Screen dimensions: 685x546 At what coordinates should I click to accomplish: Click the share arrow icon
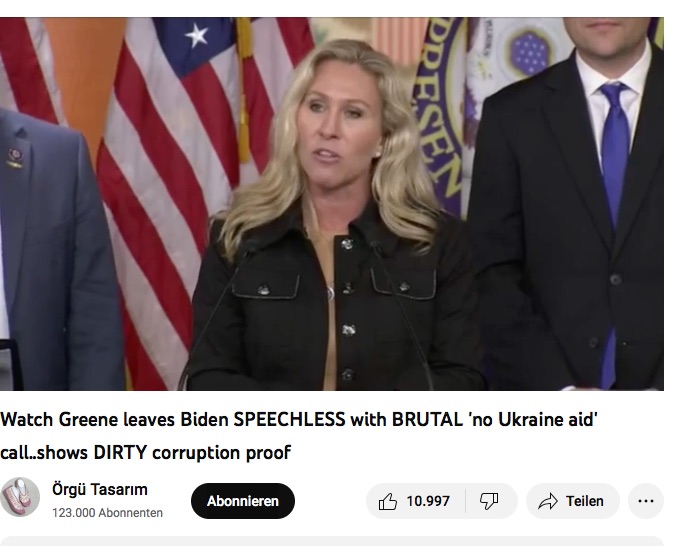click(x=548, y=501)
